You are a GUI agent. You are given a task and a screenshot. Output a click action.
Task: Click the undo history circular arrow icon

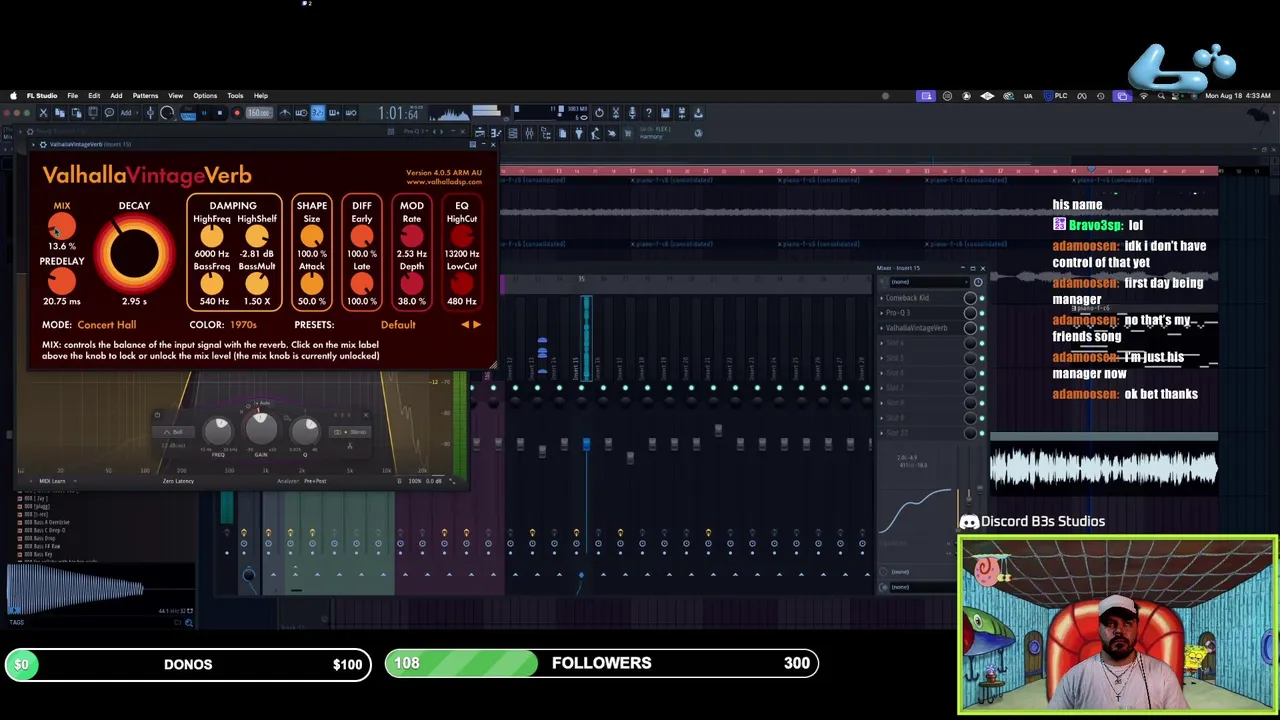pyautogui.click(x=599, y=113)
